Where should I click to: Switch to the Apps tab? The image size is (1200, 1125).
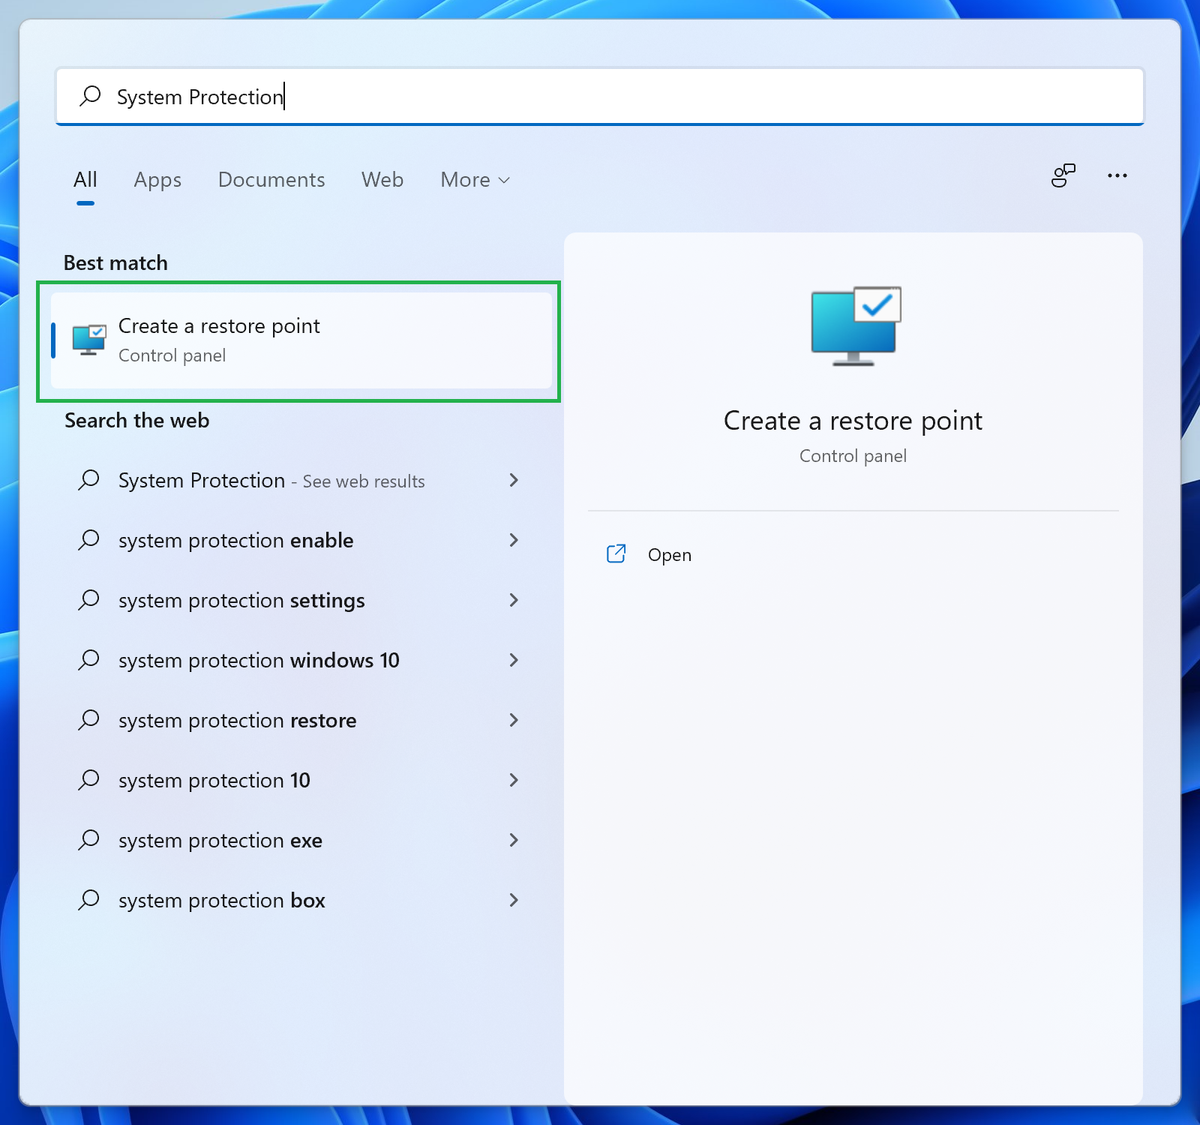tap(157, 180)
